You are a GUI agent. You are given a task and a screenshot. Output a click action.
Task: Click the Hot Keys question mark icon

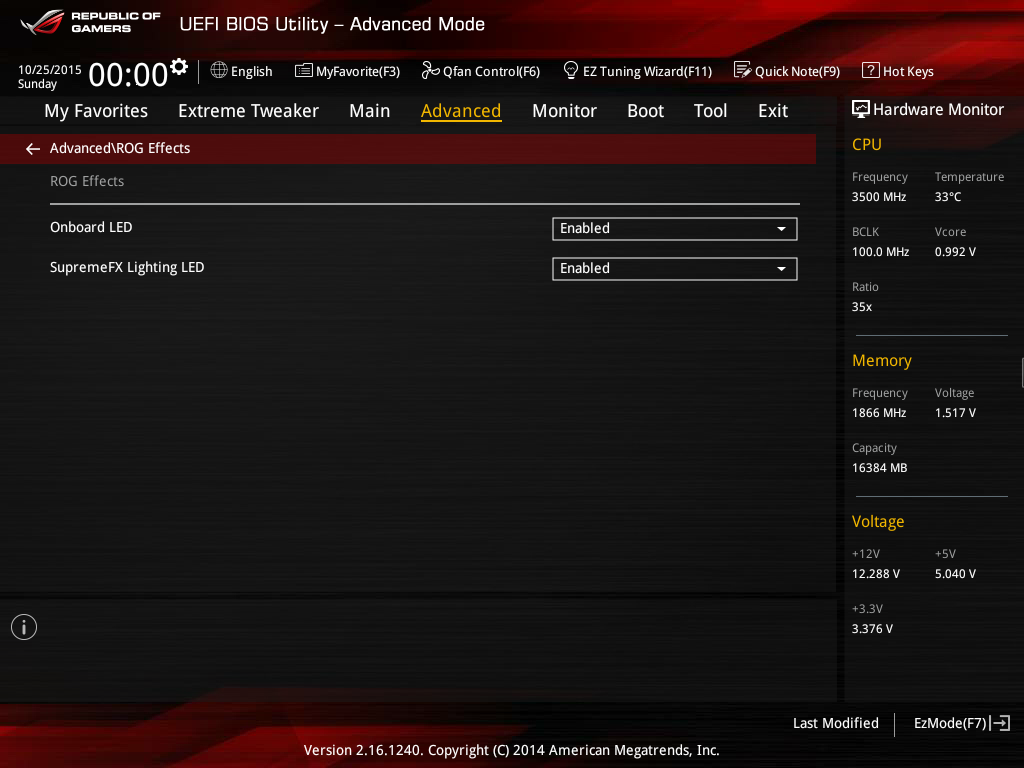[871, 70]
